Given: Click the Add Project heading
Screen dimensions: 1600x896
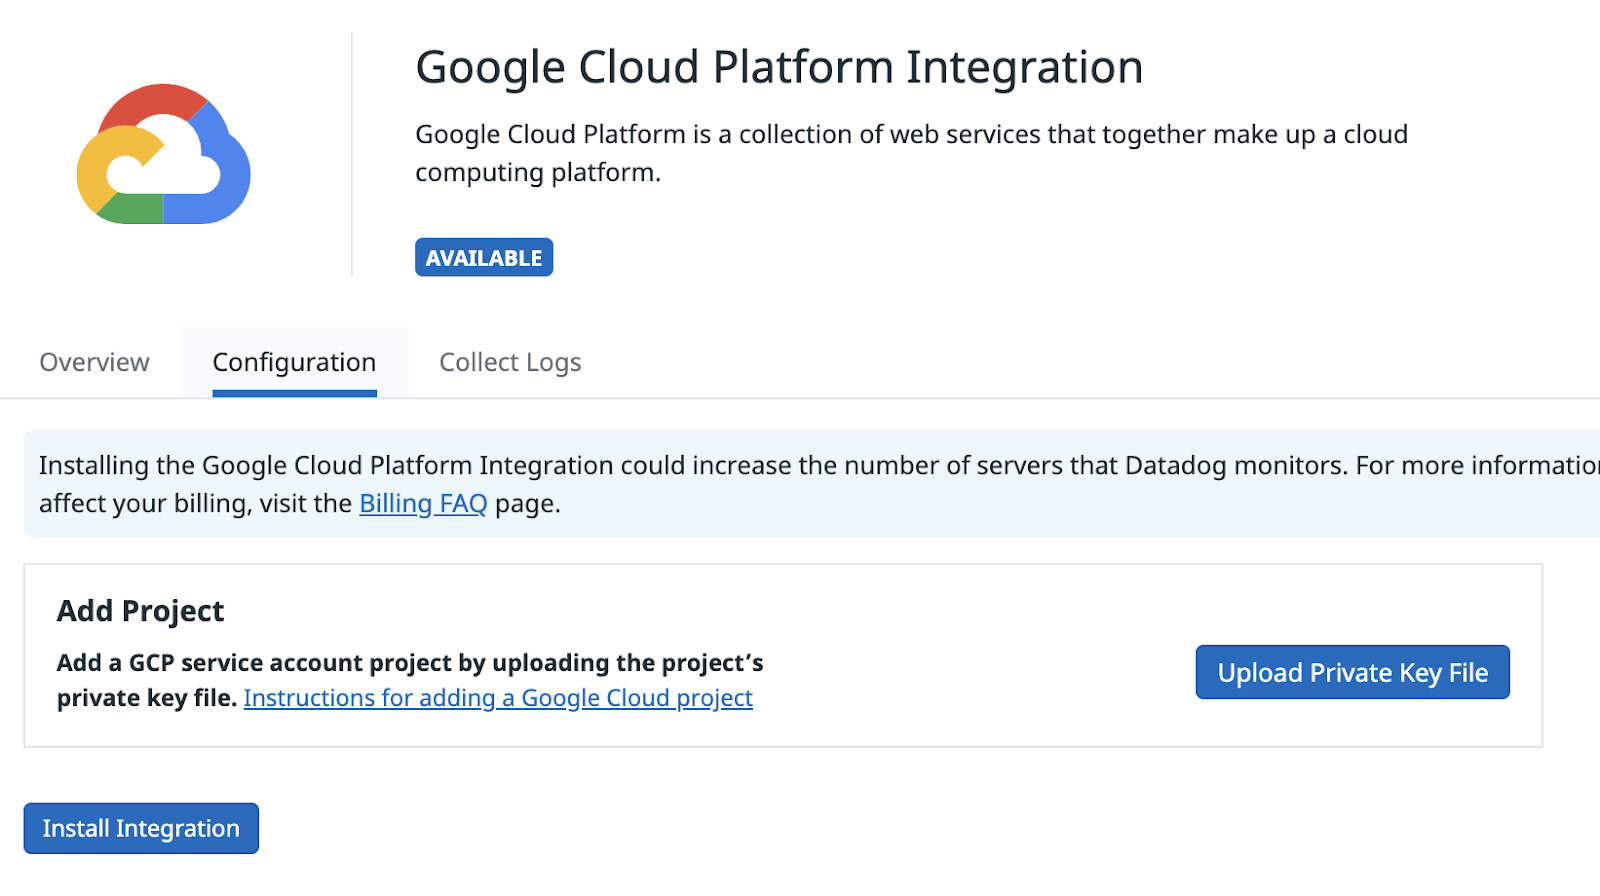Looking at the screenshot, I should click(x=140, y=611).
